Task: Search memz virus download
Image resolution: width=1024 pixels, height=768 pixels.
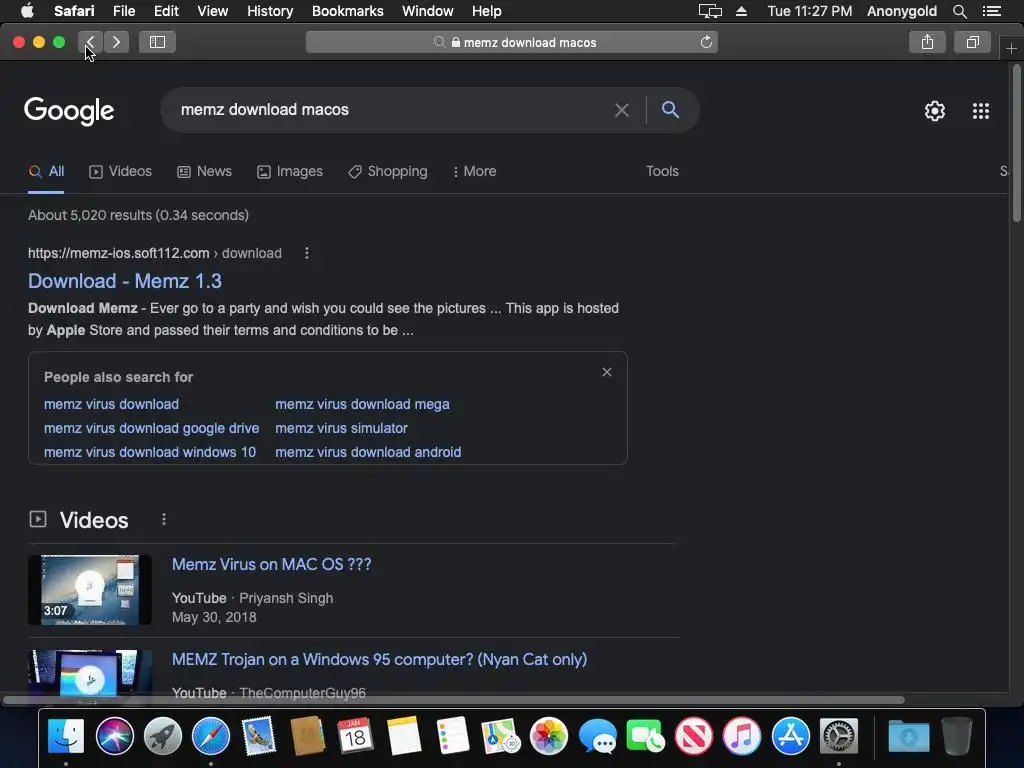Action: point(111,404)
